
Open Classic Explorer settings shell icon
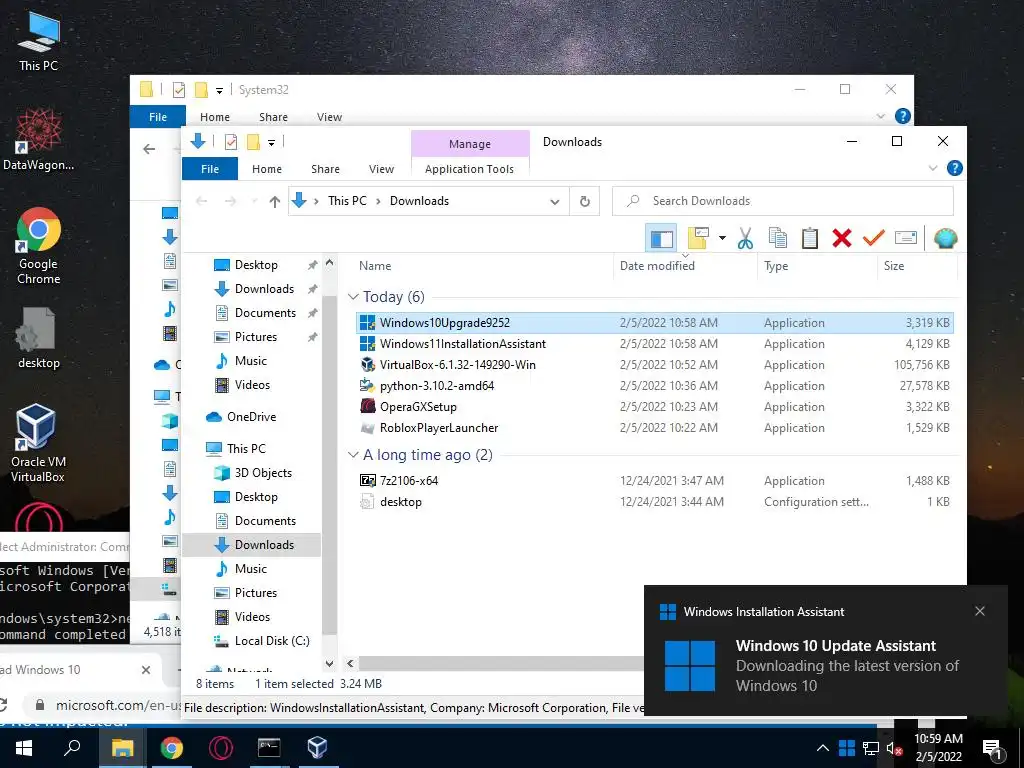[x=945, y=238]
